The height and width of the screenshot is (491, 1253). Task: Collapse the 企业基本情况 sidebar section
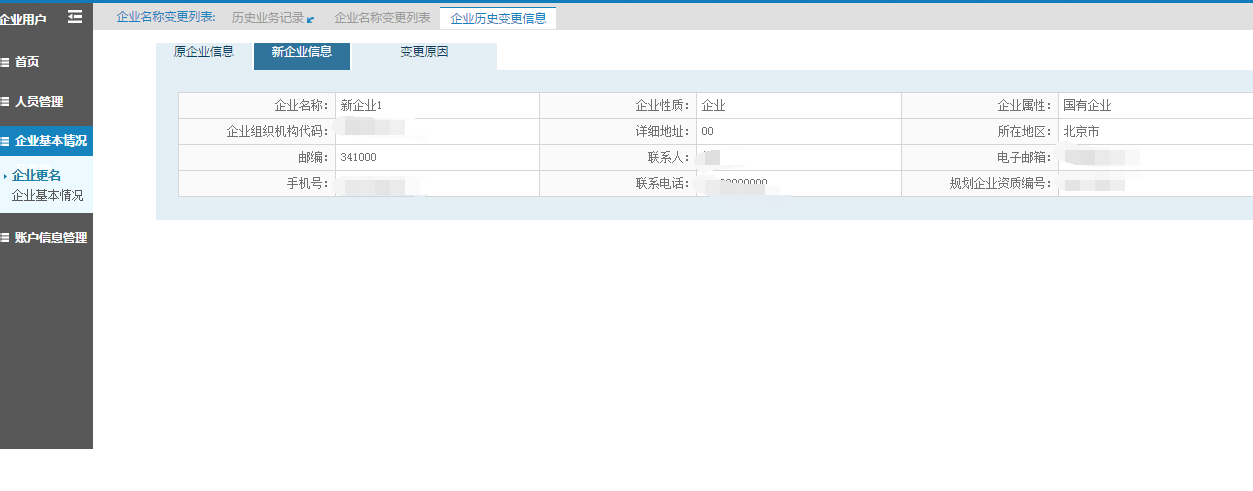50,141
